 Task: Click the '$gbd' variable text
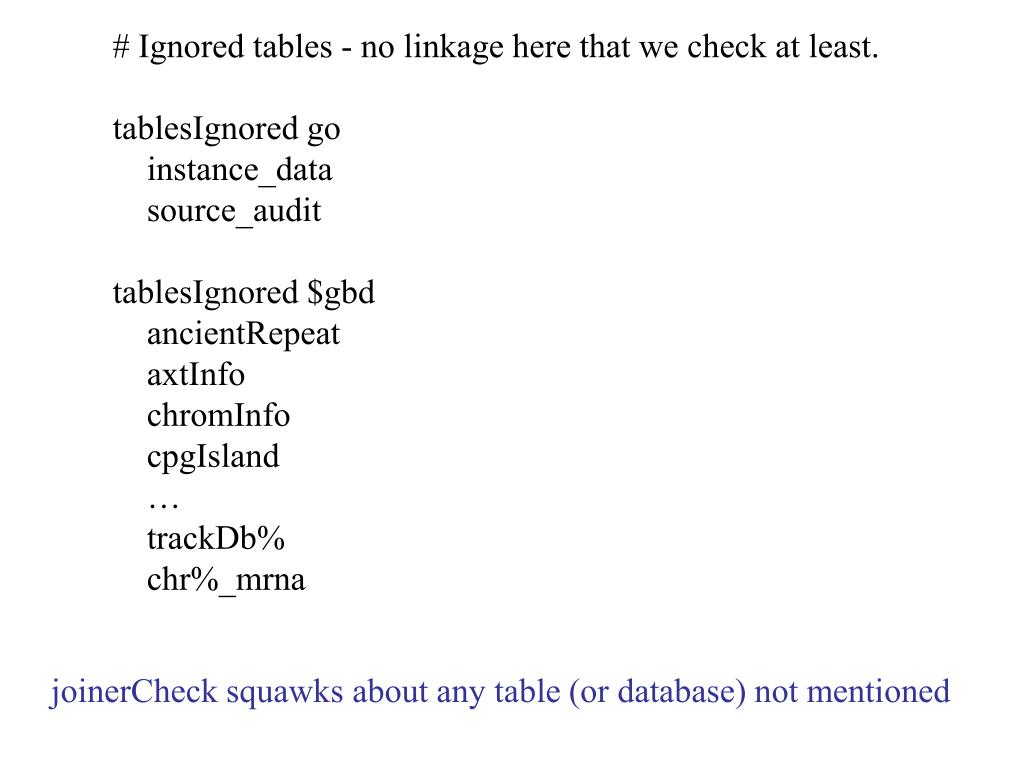(x=341, y=293)
